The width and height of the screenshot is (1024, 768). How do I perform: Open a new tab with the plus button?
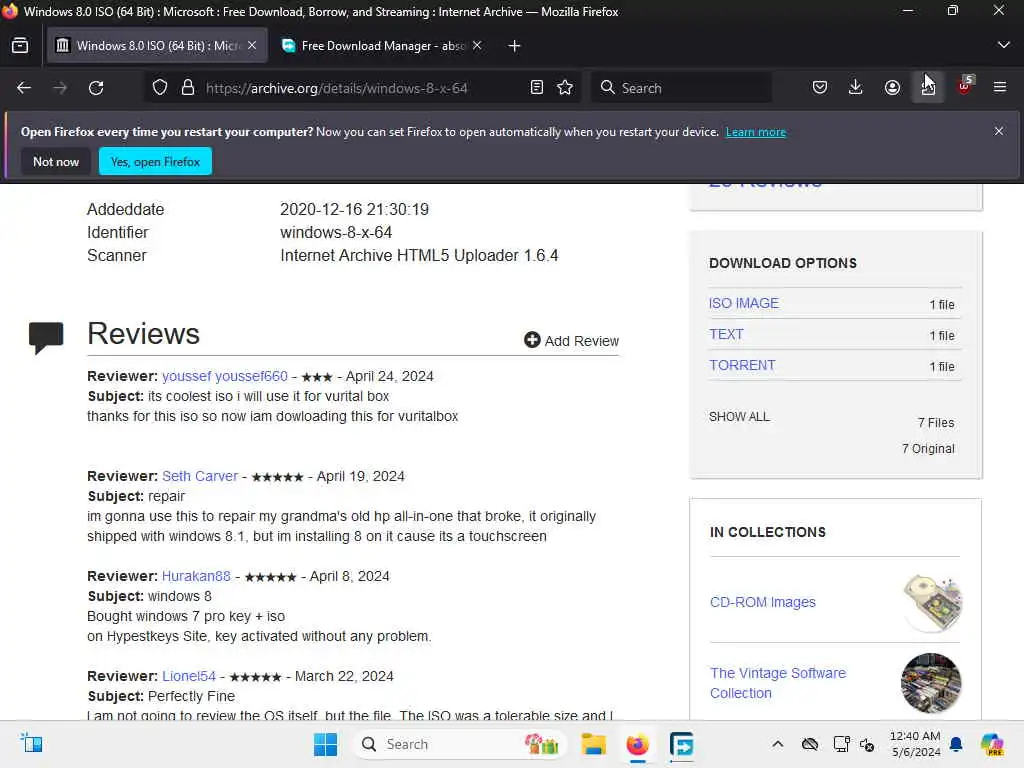515,46
